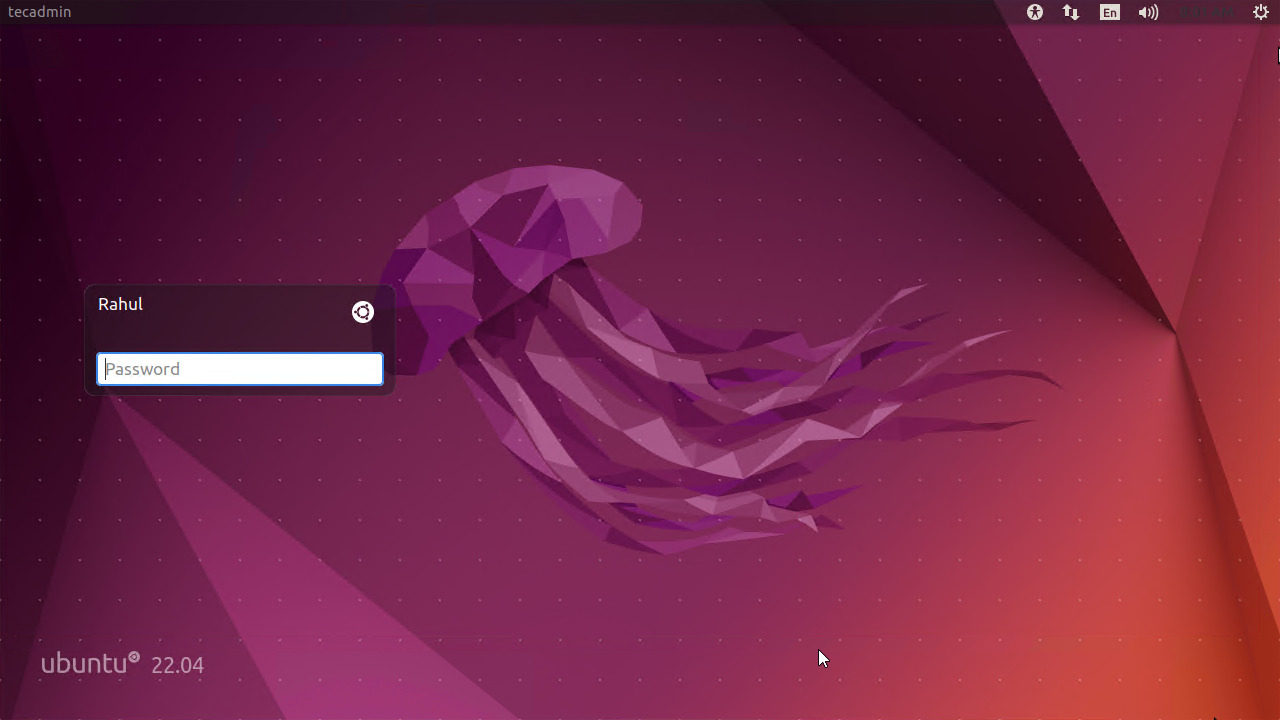Screen dimensions: 1280x721
Task: Open the accessibility menu icon
Action: (x=1035, y=12)
